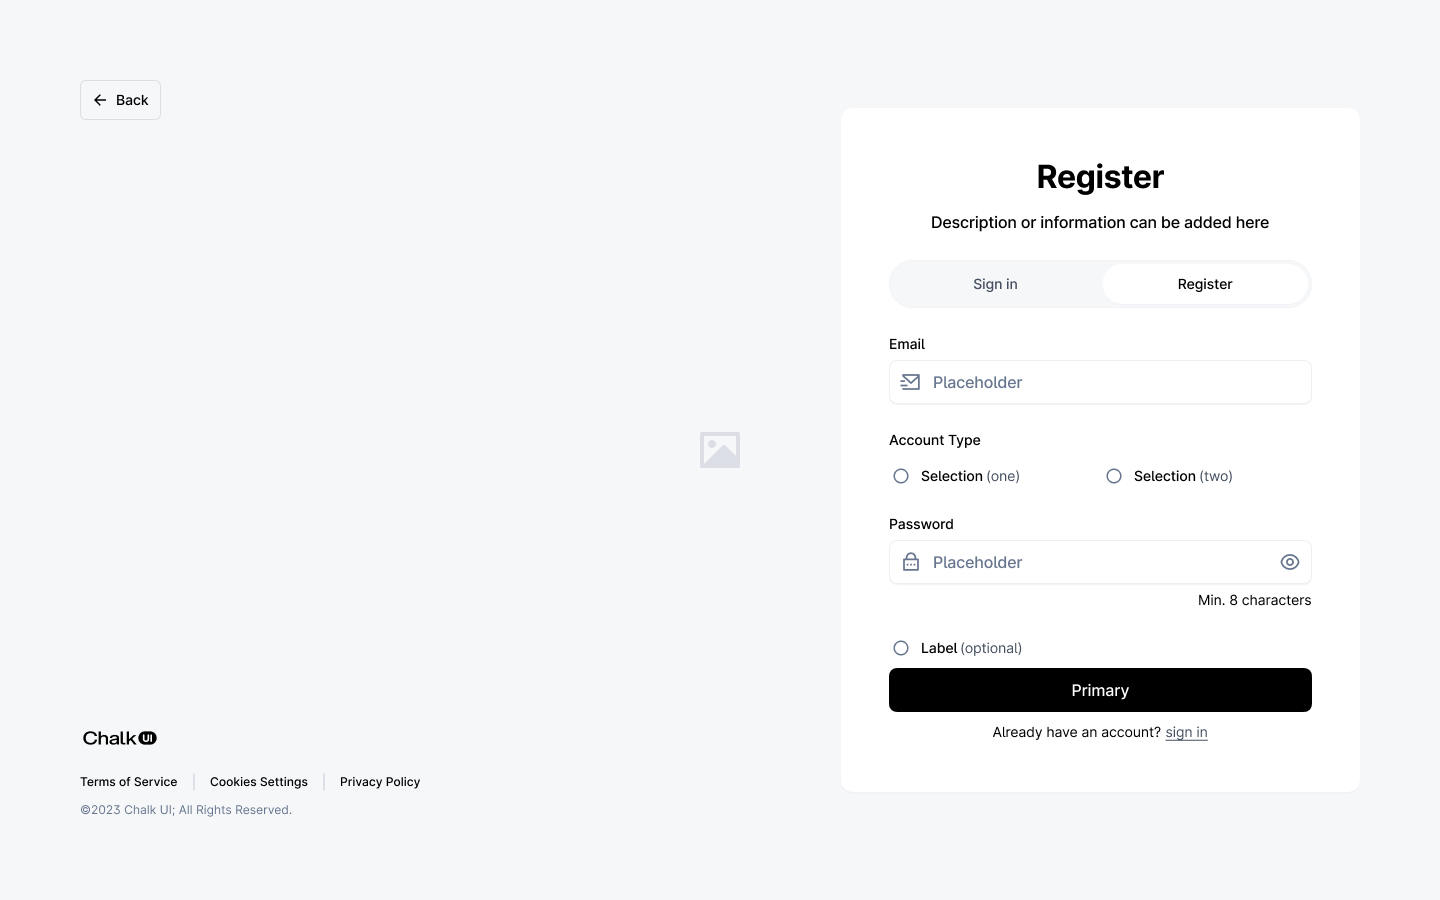Click the back arrow icon
This screenshot has width=1440, height=900.
pos(100,100)
